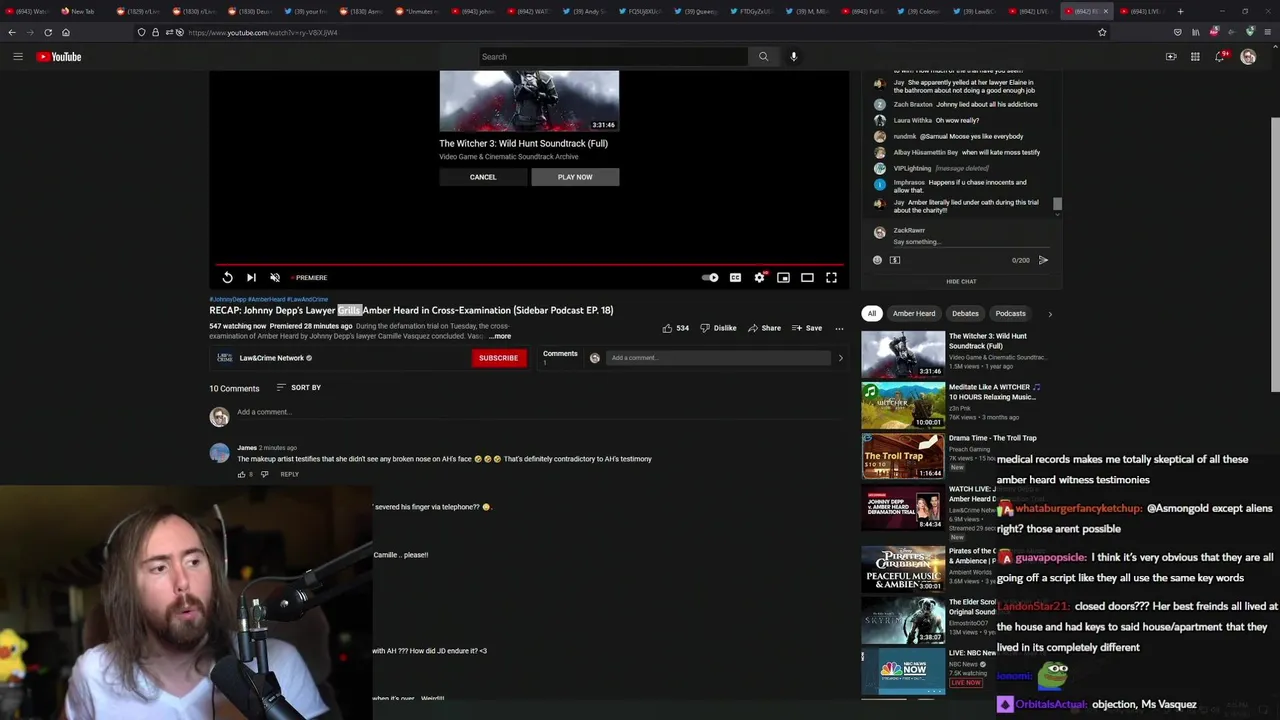Viewport: 1280px width, 720px height.
Task: Select the 'Podcasts' filter chip
Action: pos(1010,314)
